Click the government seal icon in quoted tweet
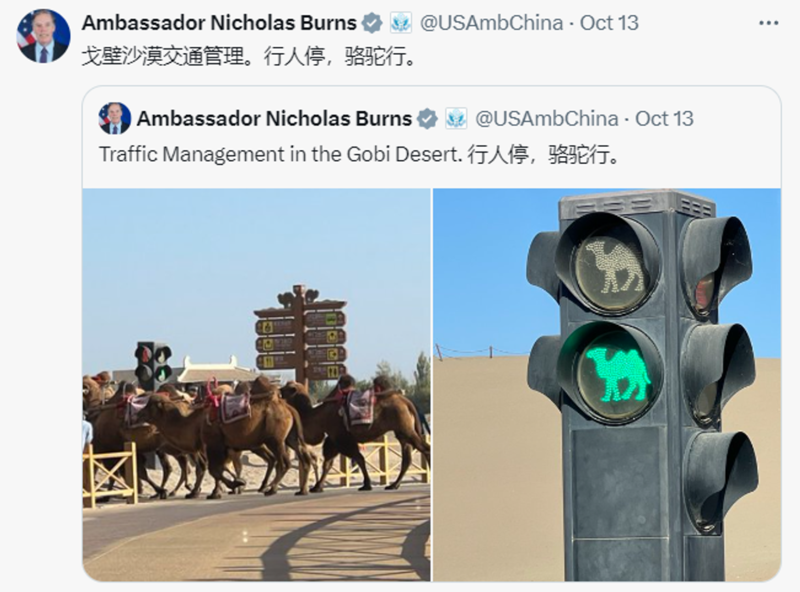The height and width of the screenshot is (592, 800). tap(456, 119)
